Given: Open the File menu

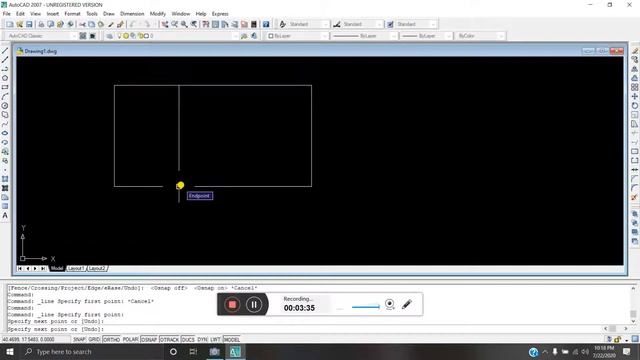Looking at the screenshot, I should pos(7,14).
